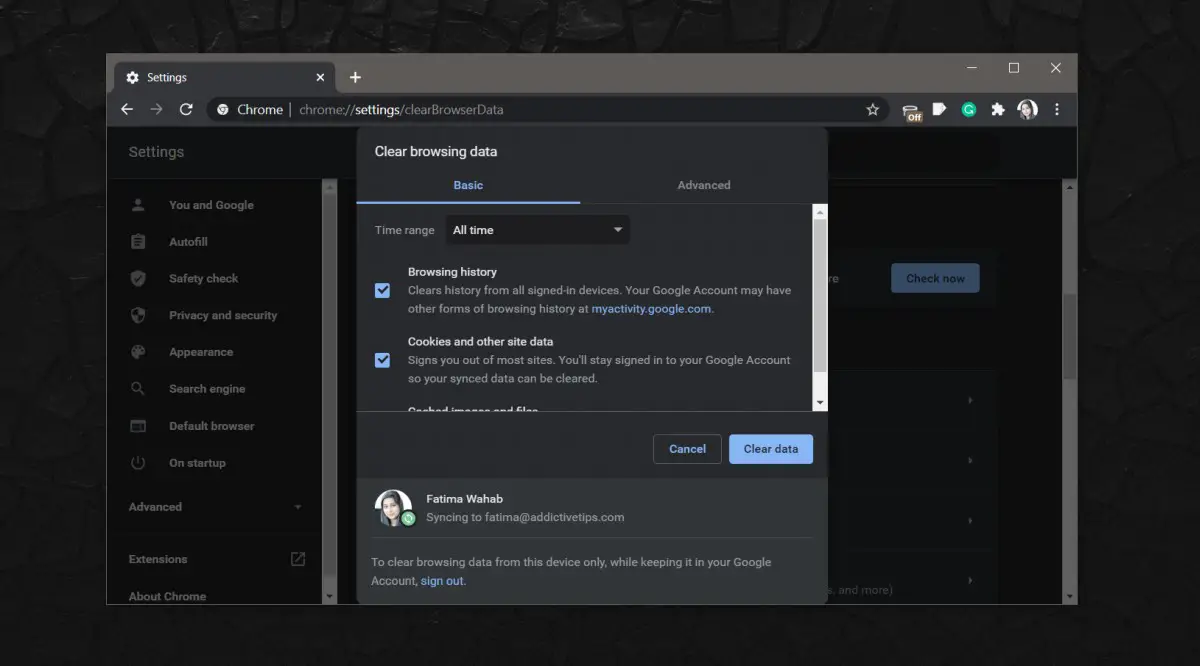Click the Clear browsing data title
This screenshot has width=1200, height=666.
[436, 152]
